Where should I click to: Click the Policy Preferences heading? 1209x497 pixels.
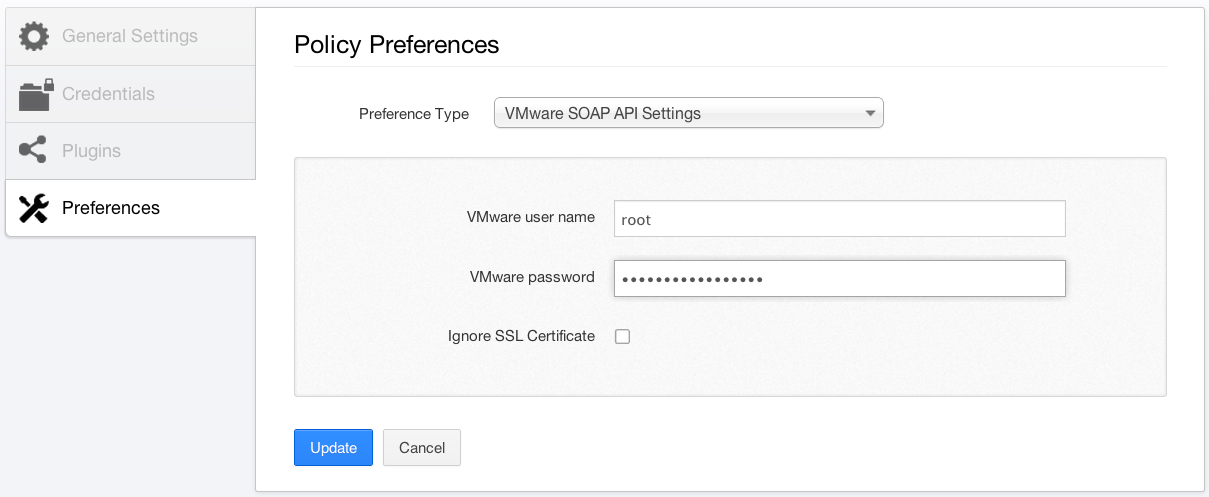click(x=396, y=45)
